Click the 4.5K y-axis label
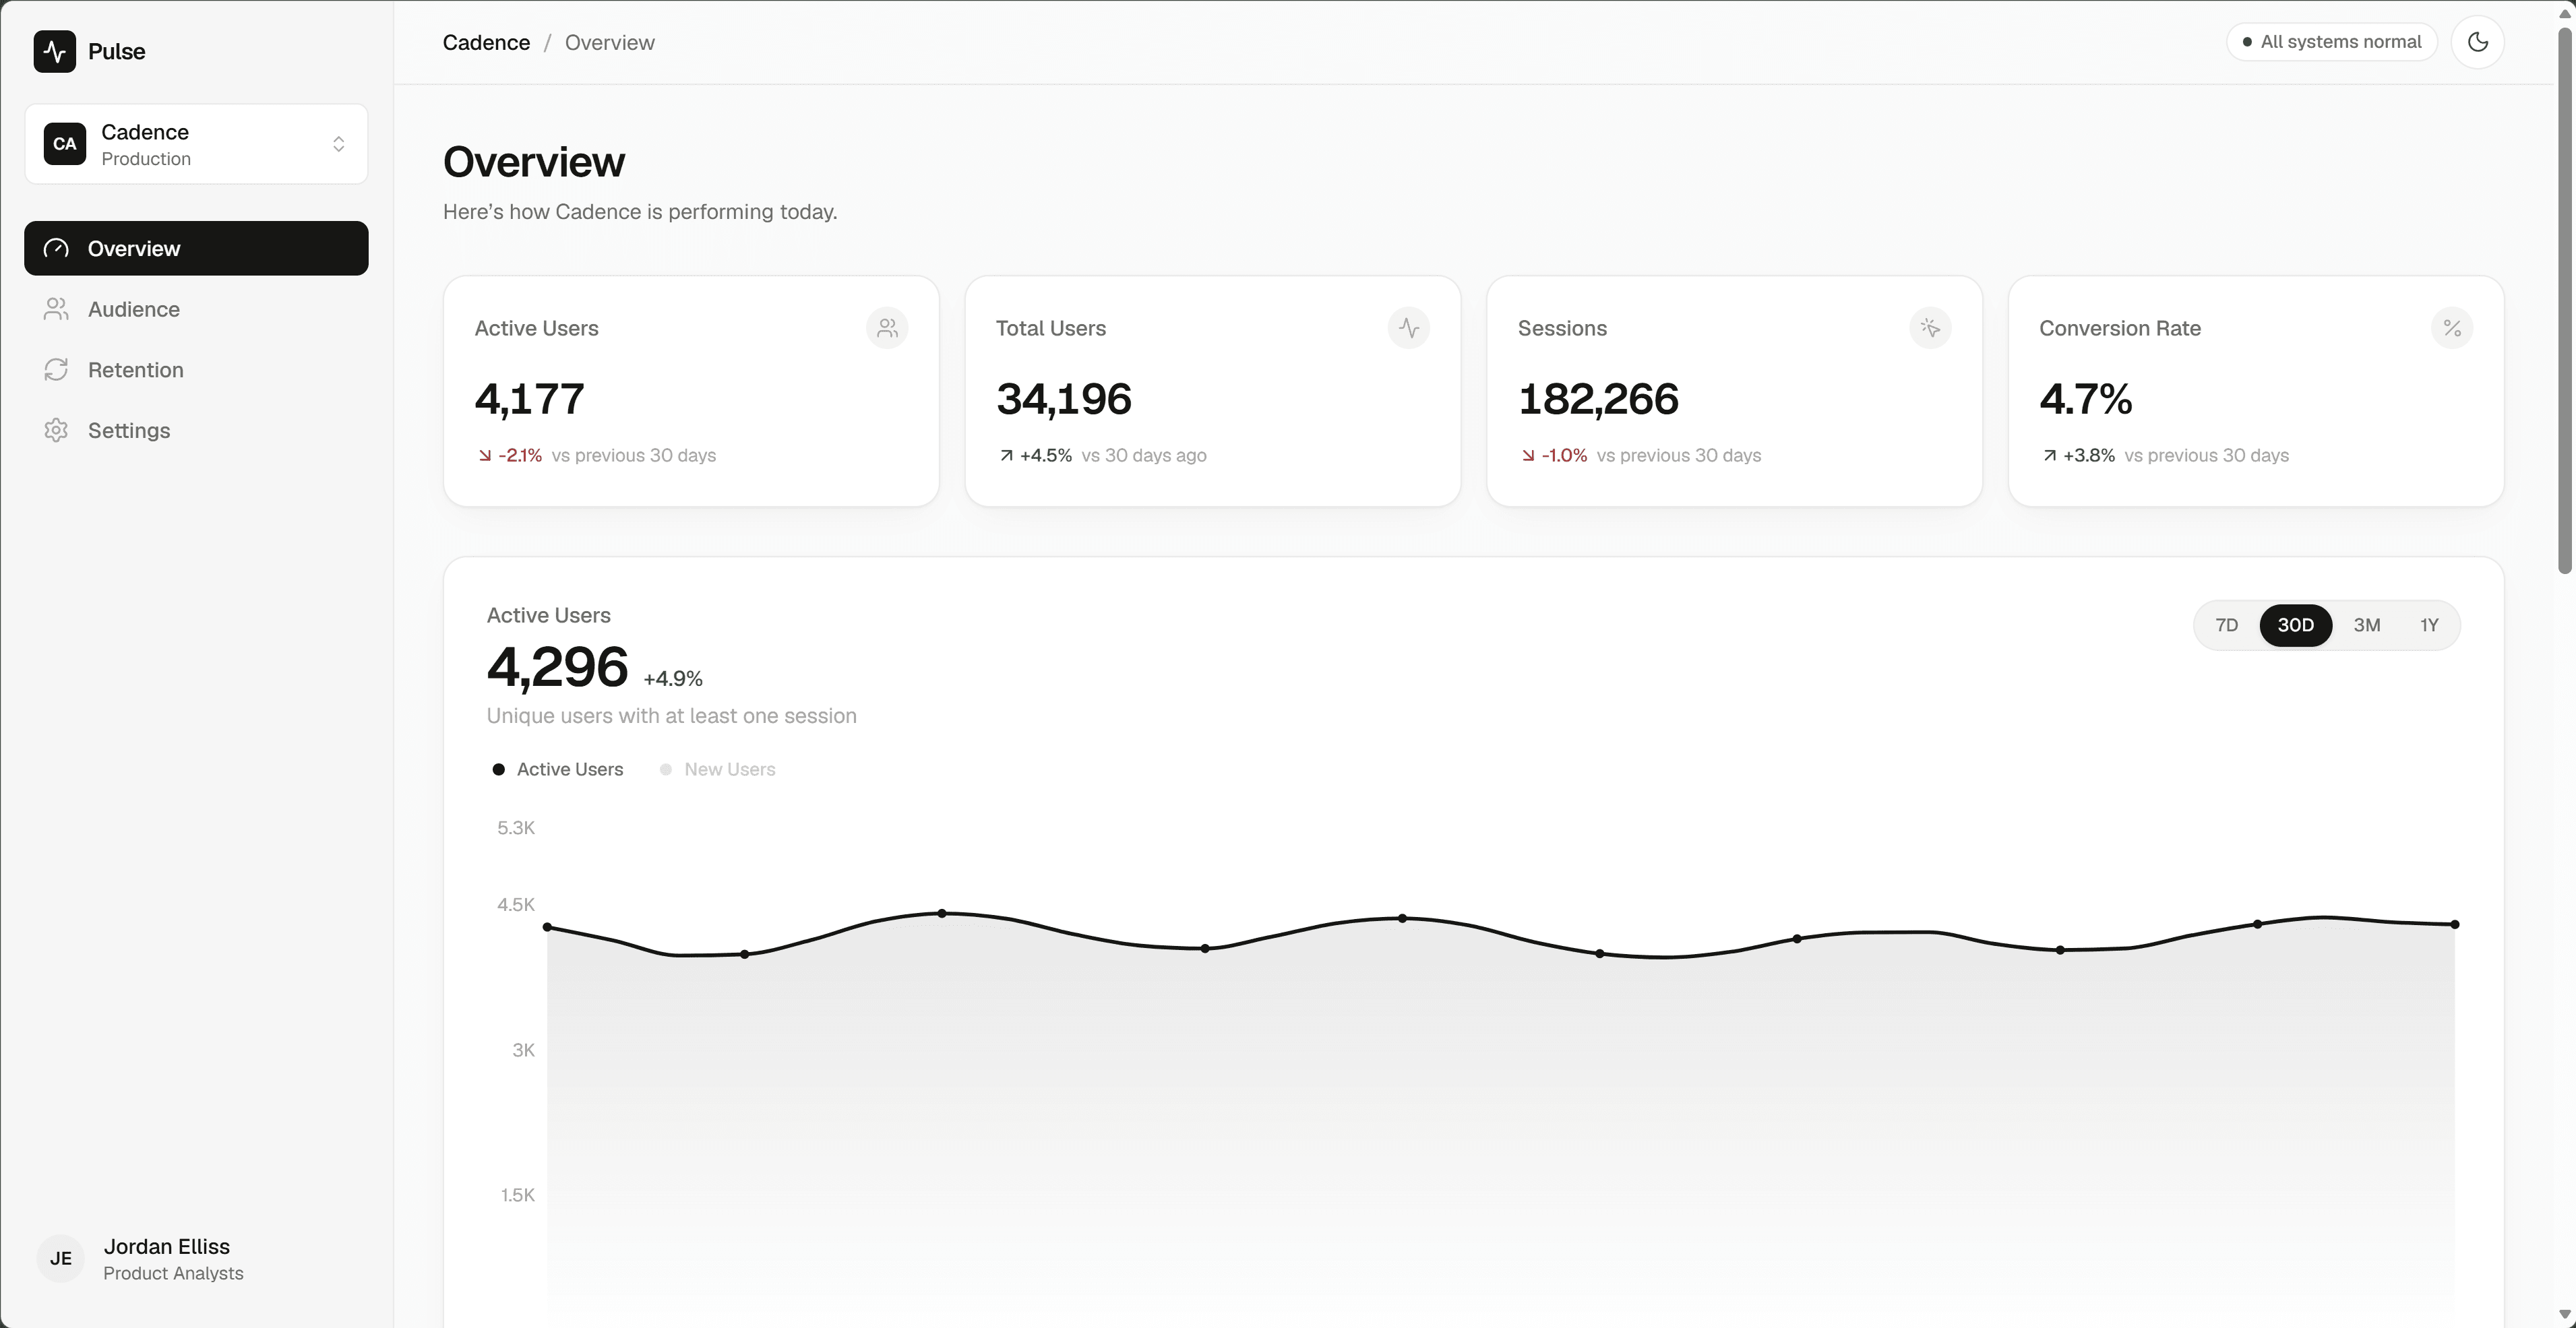This screenshot has height=1328, width=2576. [x=516, y=904]
